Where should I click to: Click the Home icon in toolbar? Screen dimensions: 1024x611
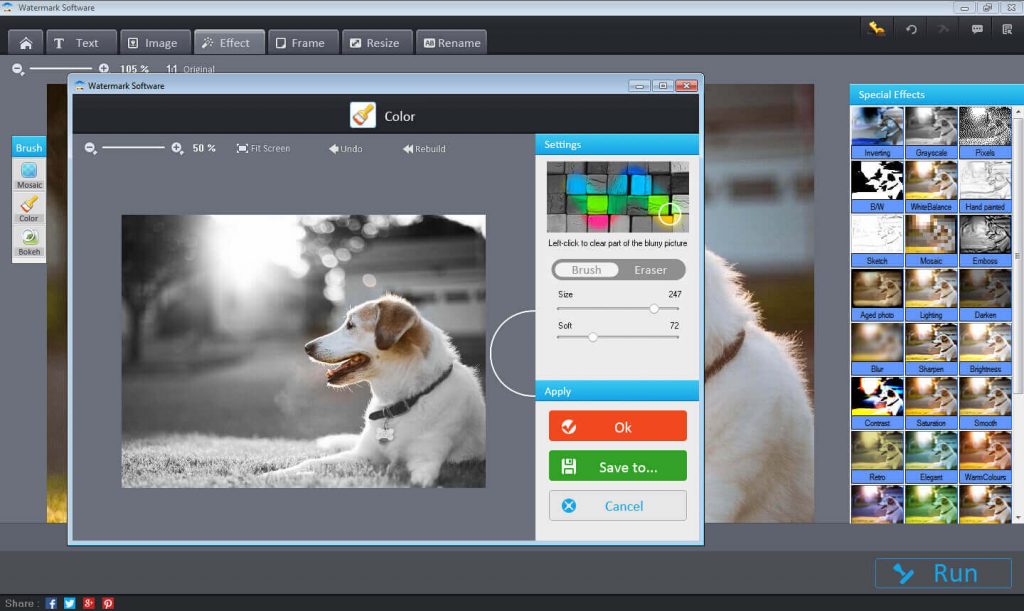[25, 43]
